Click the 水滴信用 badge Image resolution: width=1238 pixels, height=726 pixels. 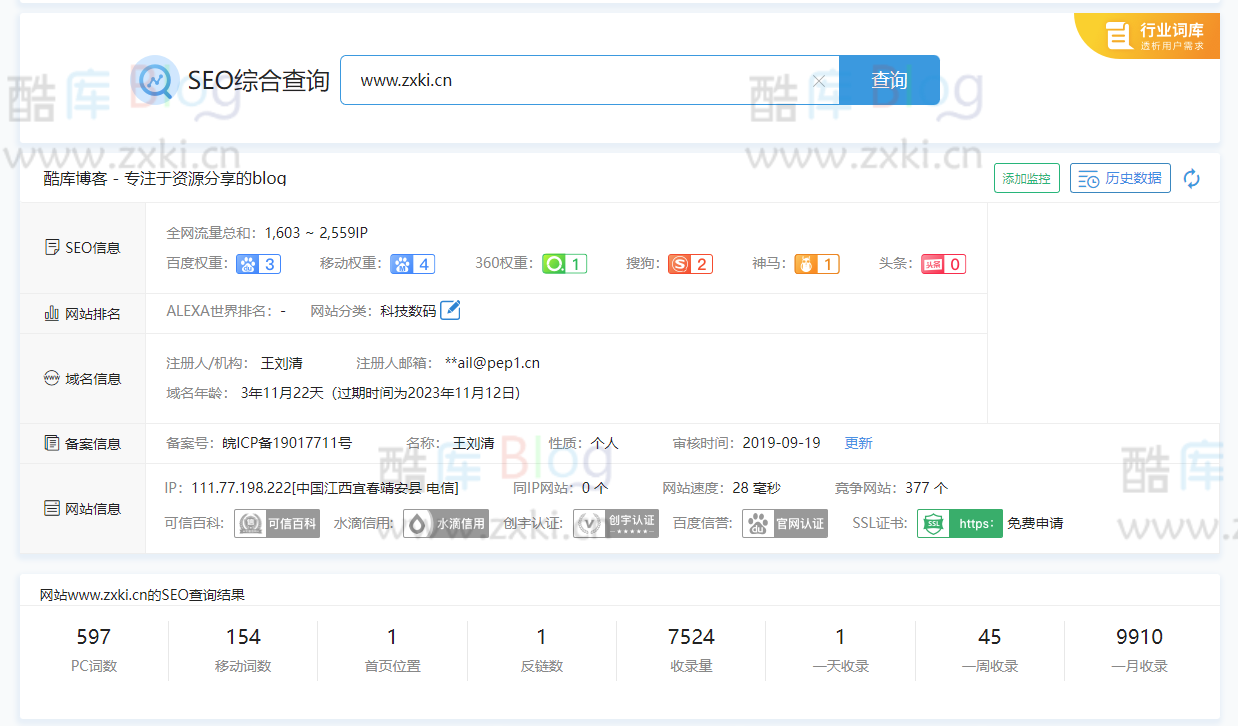[x=446, y=523]
